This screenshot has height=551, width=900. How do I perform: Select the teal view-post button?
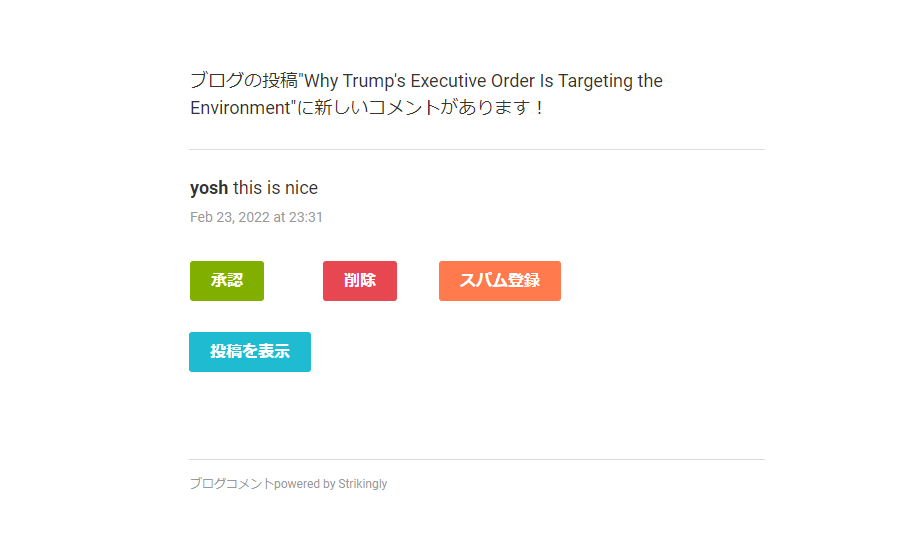tap(250, 352)
